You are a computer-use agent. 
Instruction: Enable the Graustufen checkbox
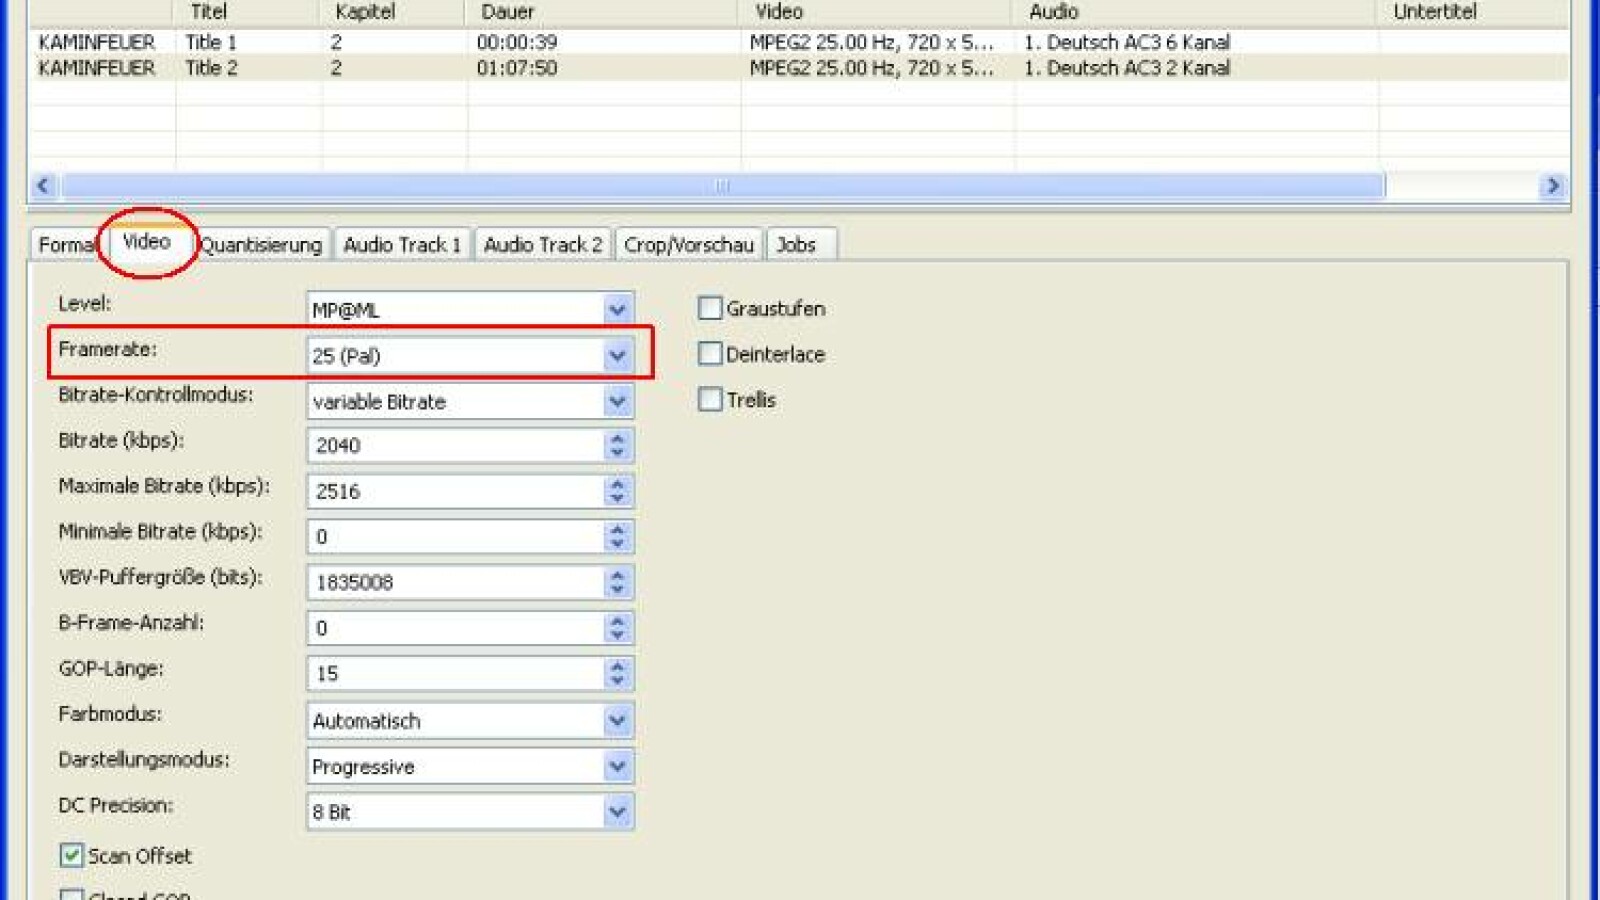[710, 308]
